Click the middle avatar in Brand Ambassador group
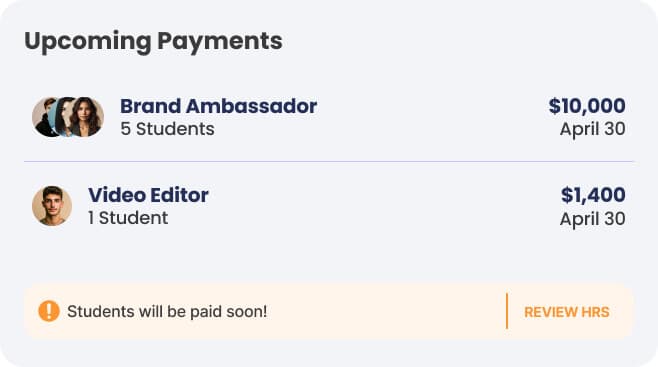The image size is (658, 367). point(62,117)
